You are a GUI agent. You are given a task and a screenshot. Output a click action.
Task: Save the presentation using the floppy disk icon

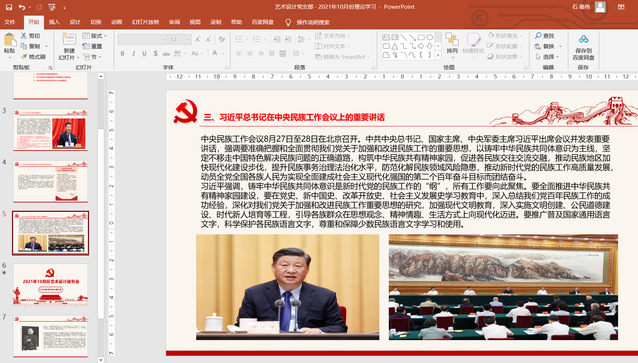(x=9, y=7)
